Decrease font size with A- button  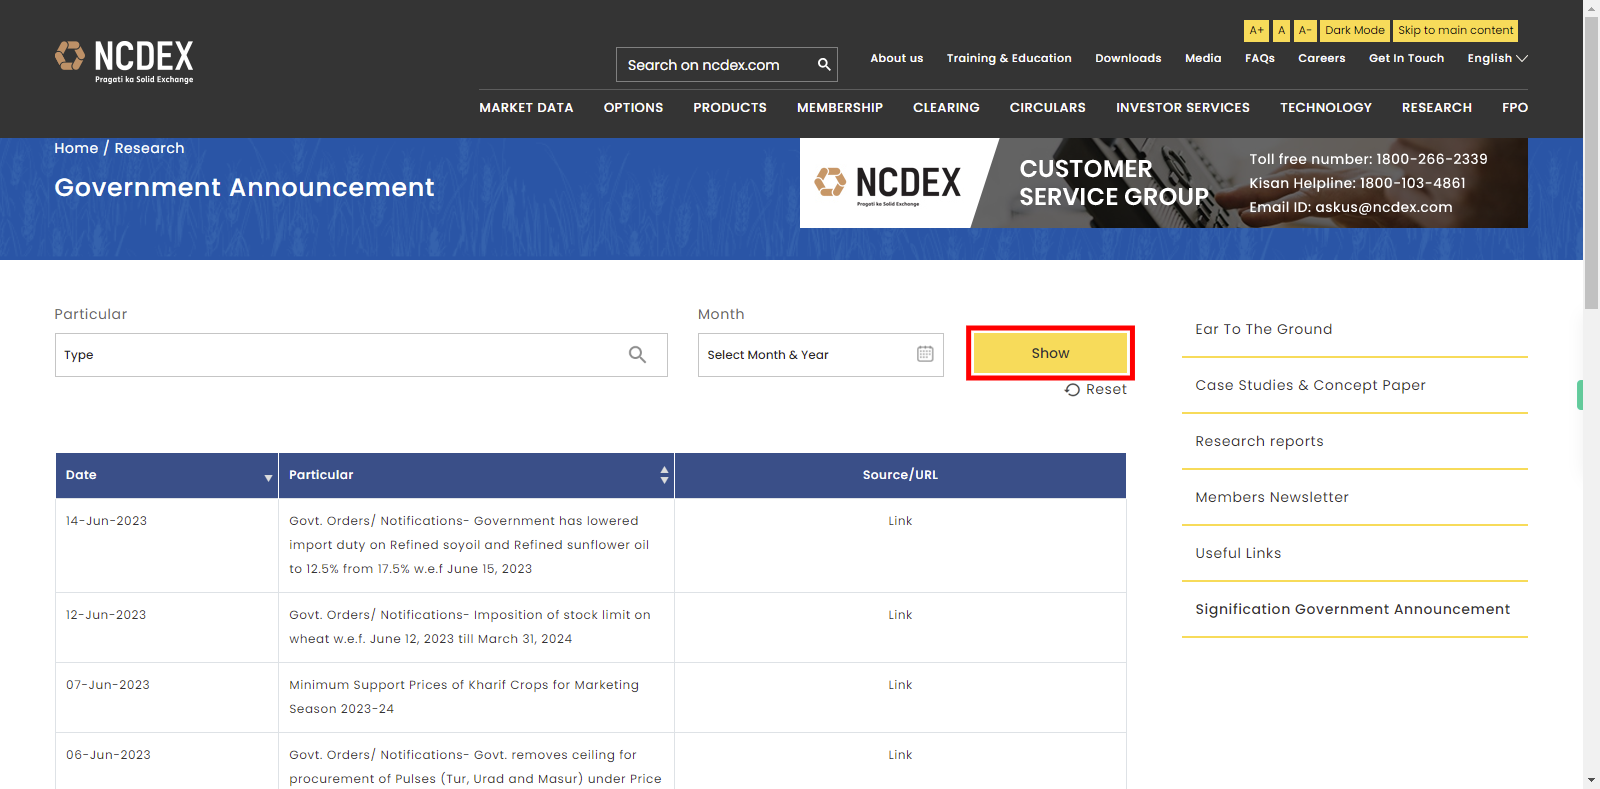click(x=1305, y=30)
